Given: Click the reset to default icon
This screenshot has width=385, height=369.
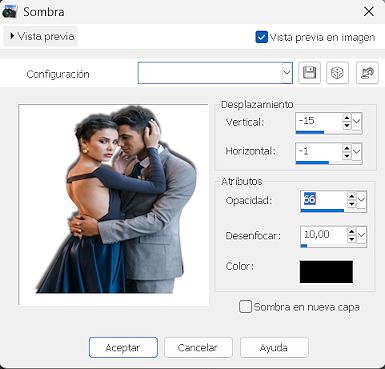Looking at the screenshot, I should point(367,73).
